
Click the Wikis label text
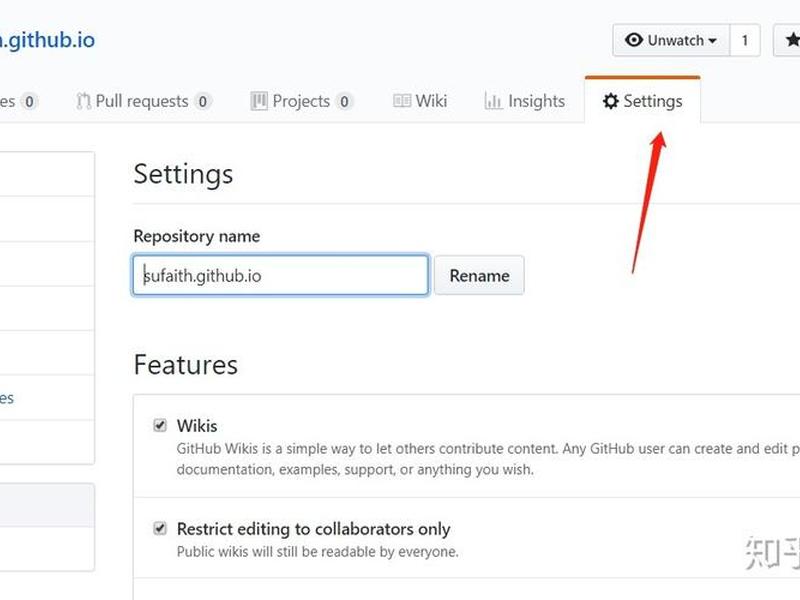coord(197,426)
